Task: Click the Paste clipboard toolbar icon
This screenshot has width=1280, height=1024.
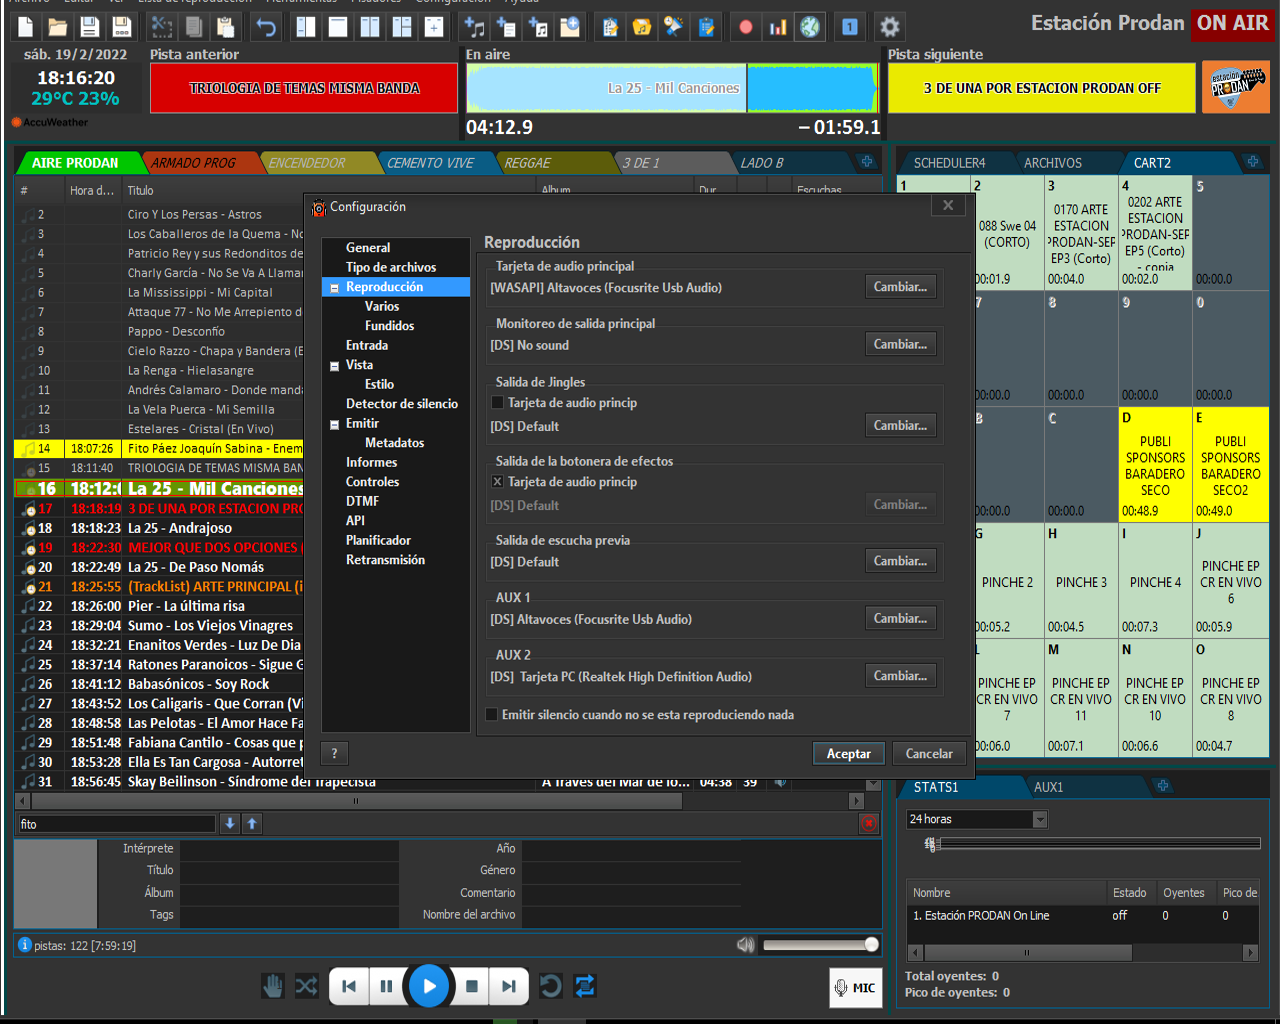Action: pyautogui.click(x=226, y=27)
